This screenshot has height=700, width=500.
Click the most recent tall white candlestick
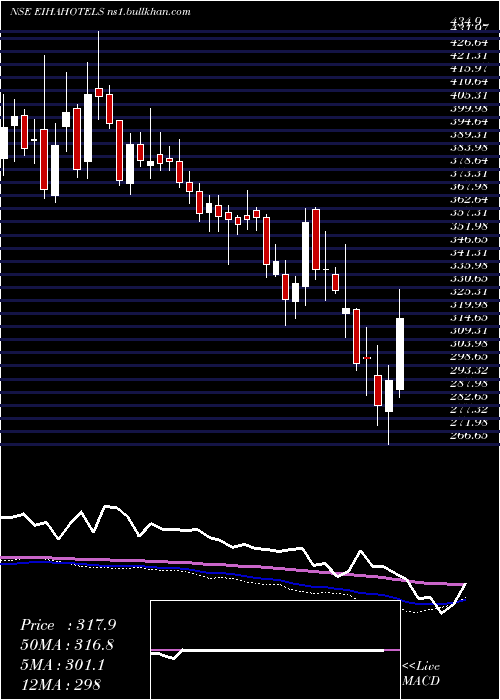[x=400, y=354]
